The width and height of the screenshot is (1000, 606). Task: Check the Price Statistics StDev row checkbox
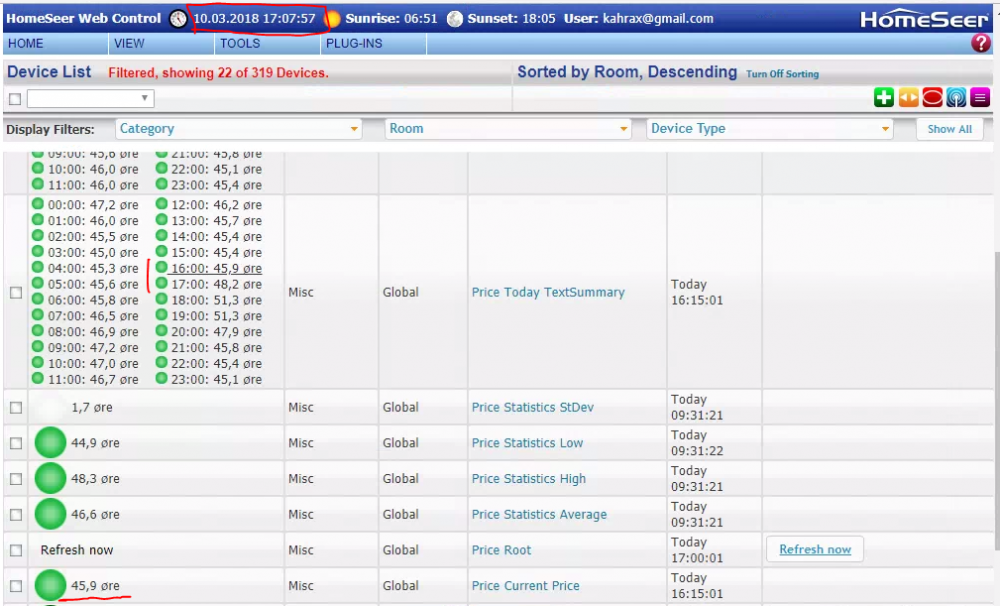pos(16,408)
